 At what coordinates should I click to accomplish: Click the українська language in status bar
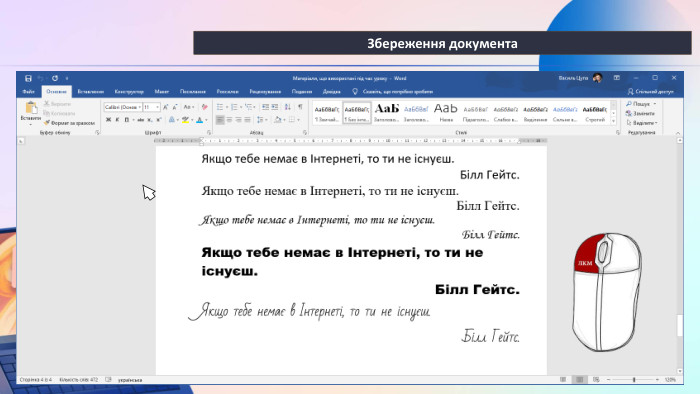[x=130, y=380]
